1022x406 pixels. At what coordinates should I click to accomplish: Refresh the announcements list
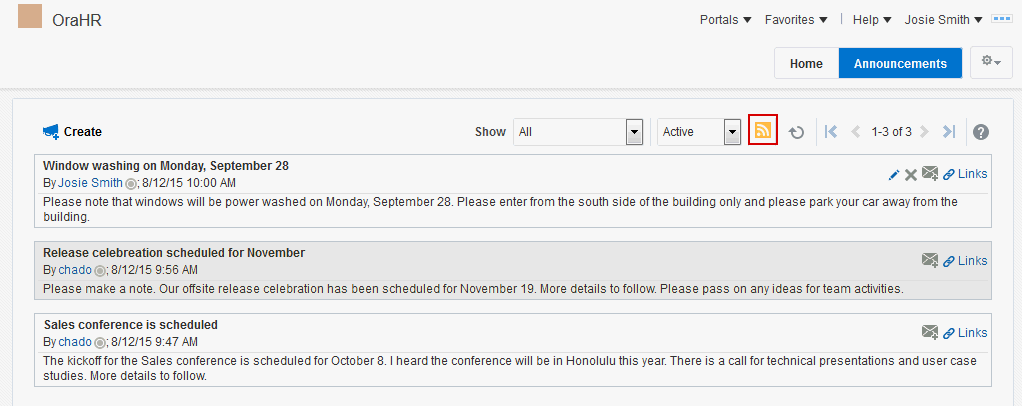(797, 132)
